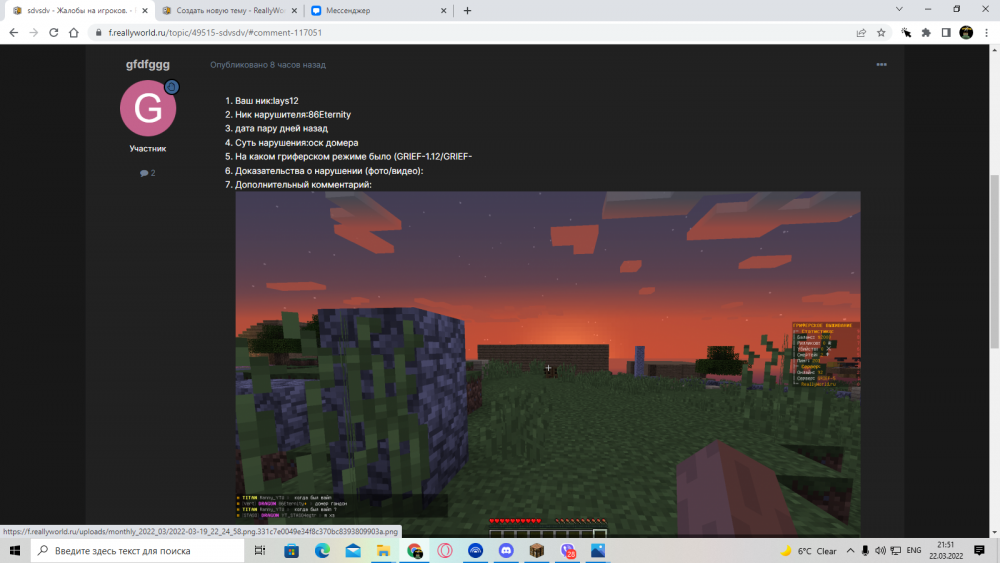Open the Minecraft screenshot attachment
The image size is (1000, 563).
[x=548, y=363]
